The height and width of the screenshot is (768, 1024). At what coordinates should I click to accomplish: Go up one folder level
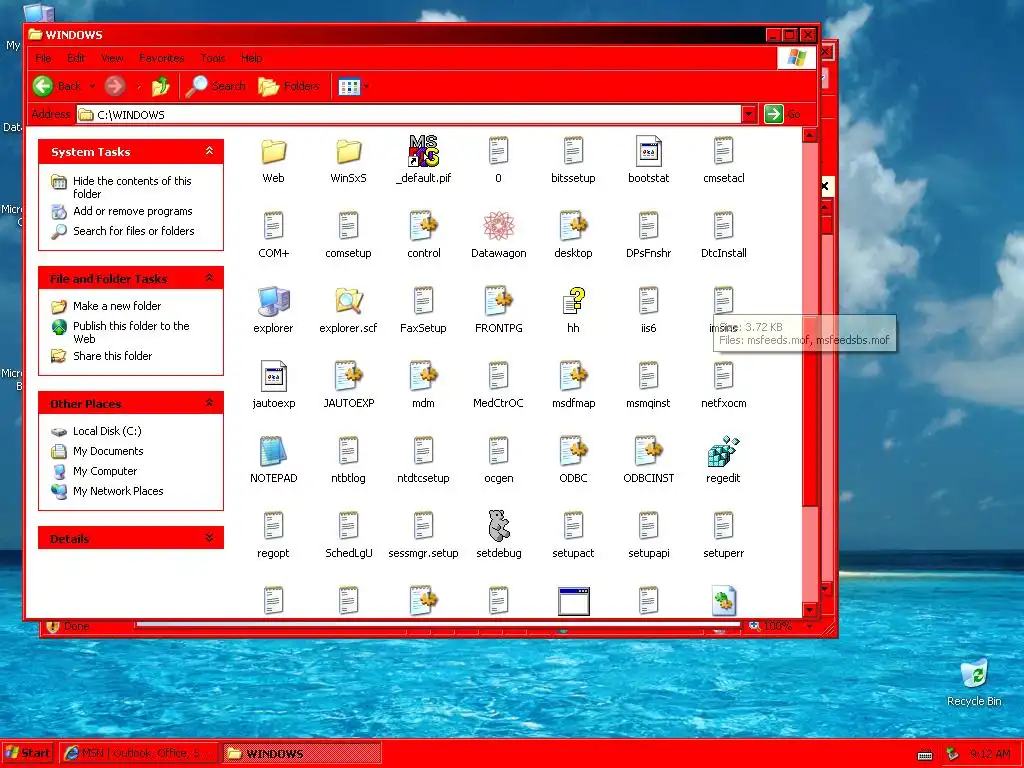(x=160, y=86)
